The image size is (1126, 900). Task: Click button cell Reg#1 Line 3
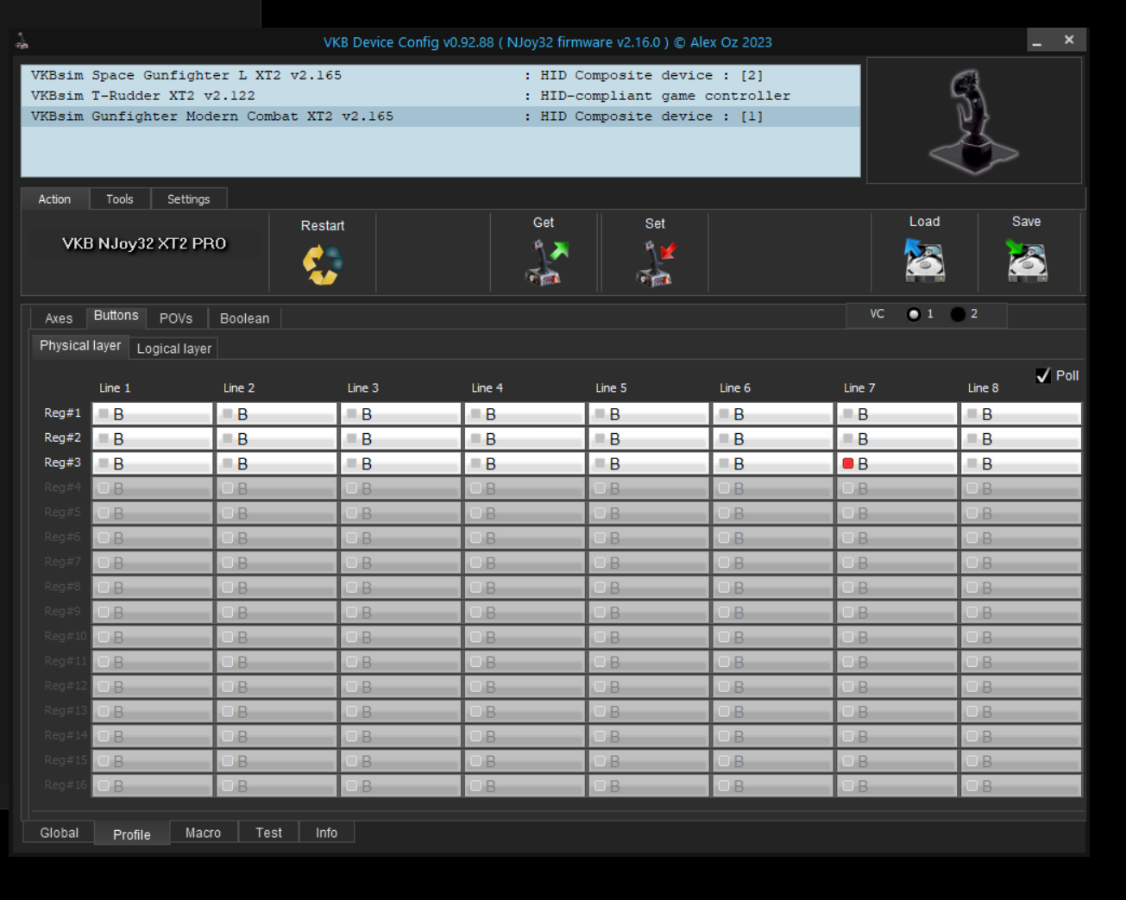pyautogui.click(x=400, y=414)
